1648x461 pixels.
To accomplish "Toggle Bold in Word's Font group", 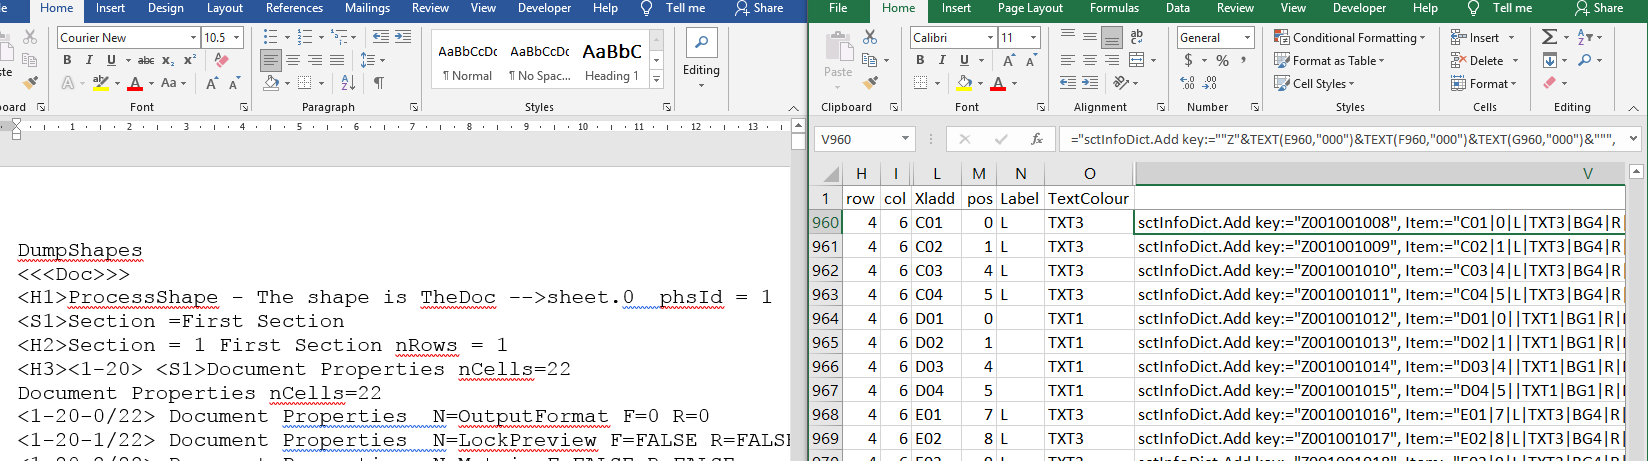I will (x=67, y=60).
